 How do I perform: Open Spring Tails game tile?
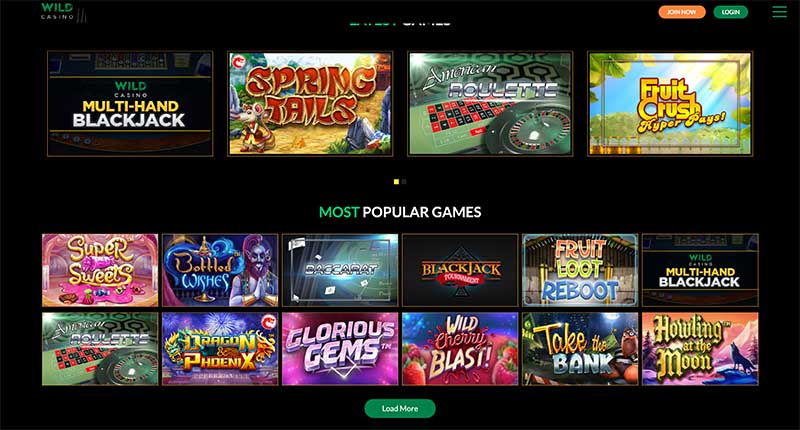pos(310,104)
